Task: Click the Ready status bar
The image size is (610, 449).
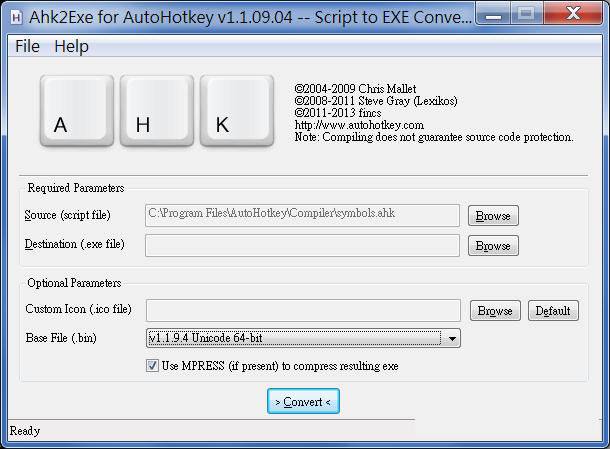Action: point(300,432)
